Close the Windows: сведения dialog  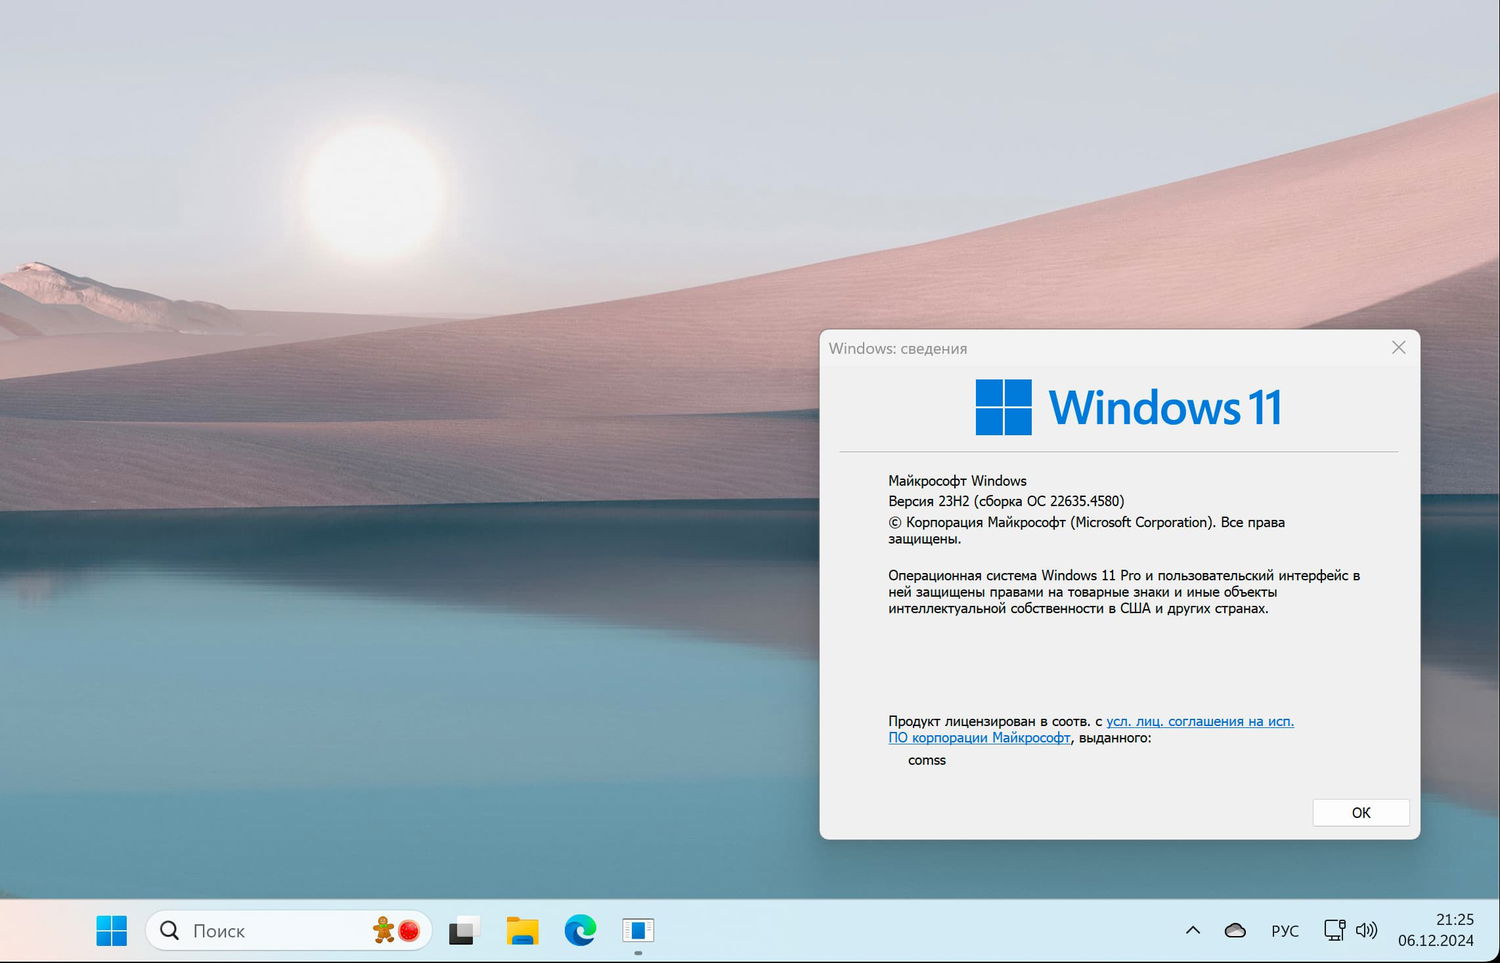click(1398, 347)
